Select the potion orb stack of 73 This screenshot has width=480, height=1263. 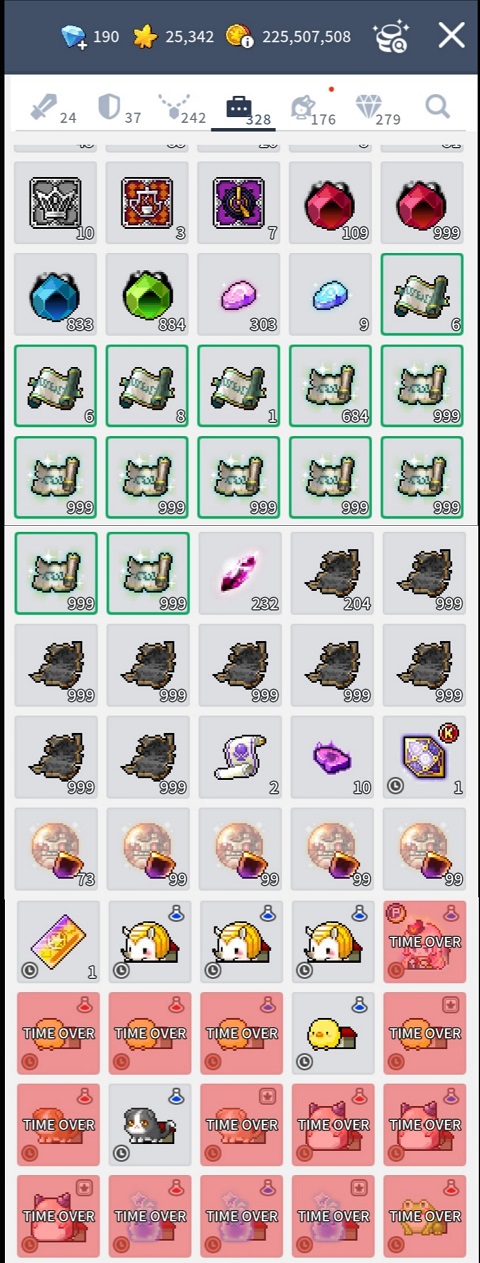click(56, 849)
